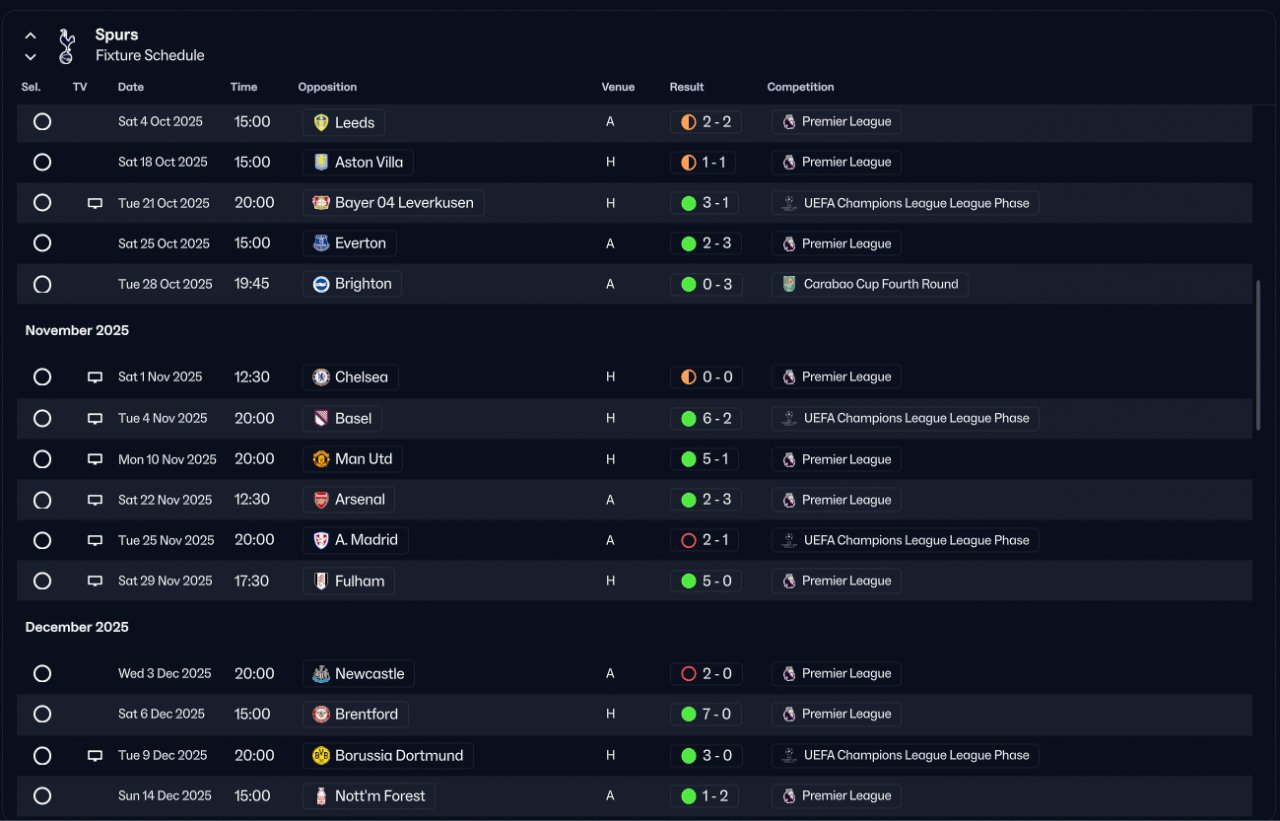This screenshot has height=821, width=1280.
Task: Click the Carabao Cup competition icon
Action: tap(789, 284)
